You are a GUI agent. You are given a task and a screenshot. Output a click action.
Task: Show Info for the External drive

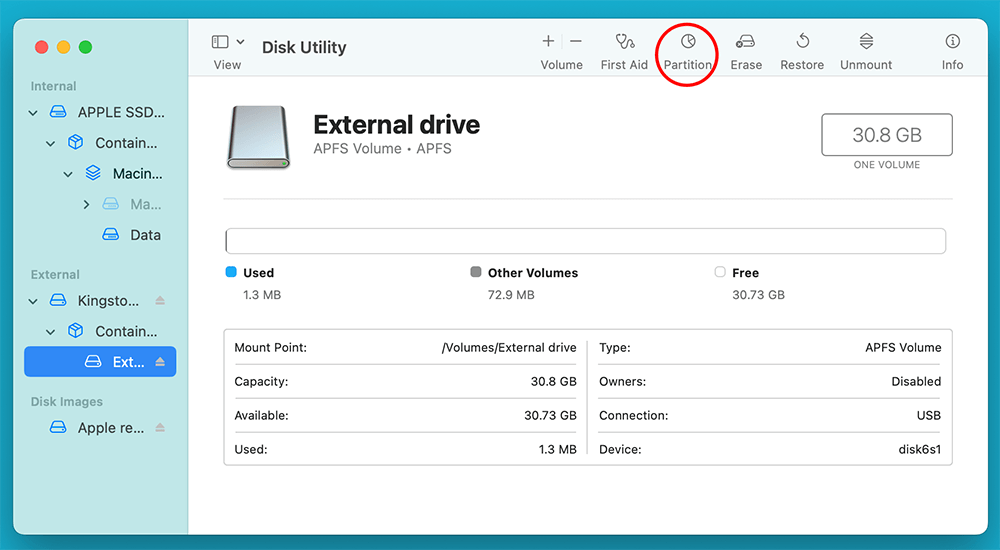[x=952, y=43]
